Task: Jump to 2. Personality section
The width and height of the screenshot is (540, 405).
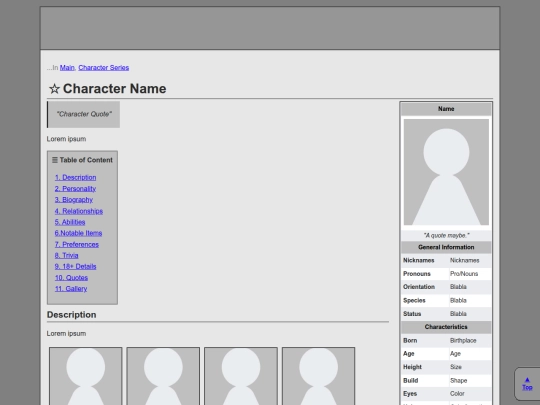Action: coord(75,189)
